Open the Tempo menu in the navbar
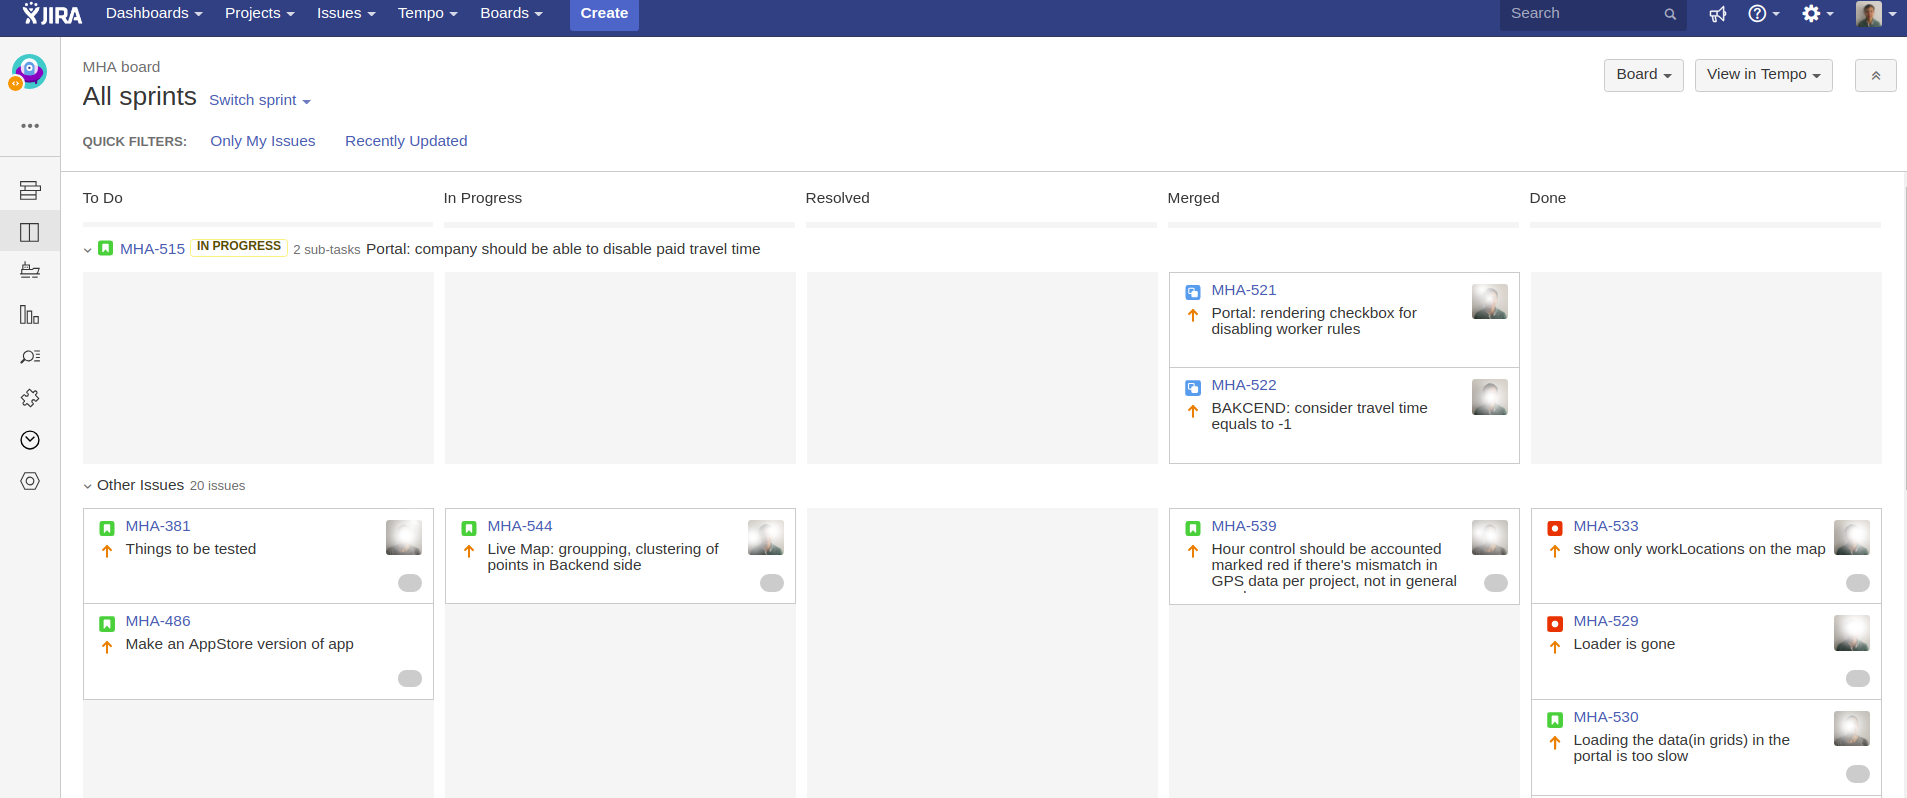Viewport: 1907px width, 798px height. tap(427, 14)
